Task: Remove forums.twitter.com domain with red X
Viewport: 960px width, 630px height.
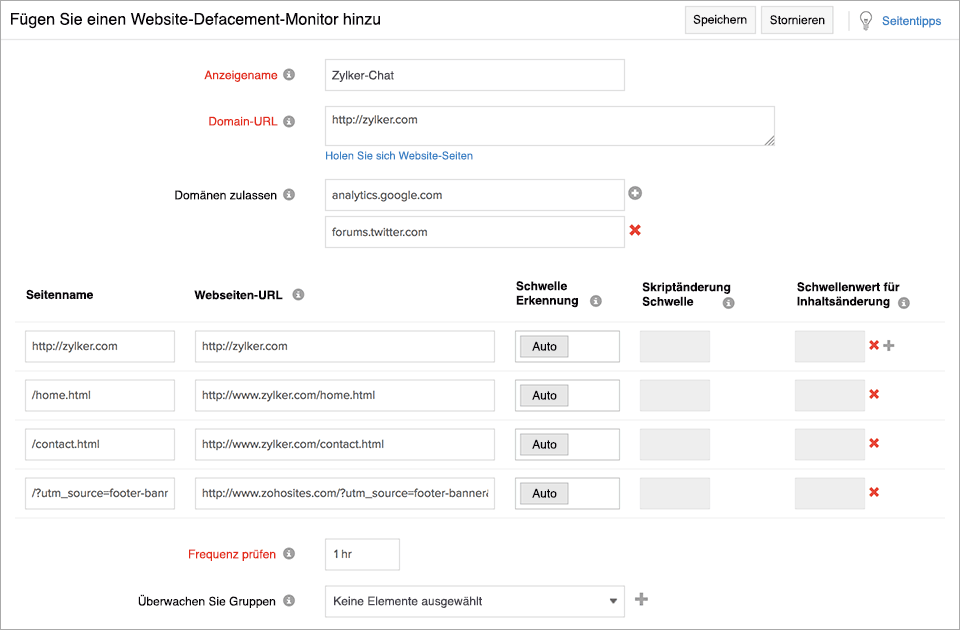Action: coord(634,231)
